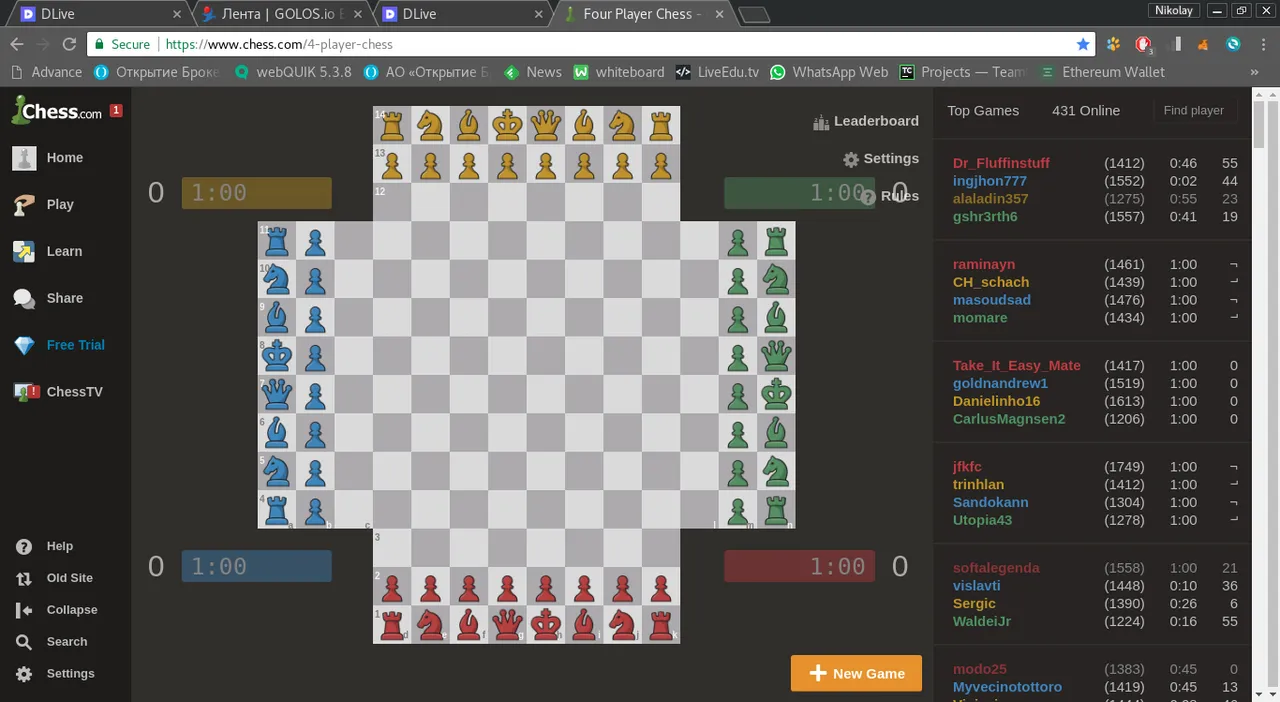Select the blue king on the left side
The width and height of the screenshot is (1280, 702).
tap(277, 355)
